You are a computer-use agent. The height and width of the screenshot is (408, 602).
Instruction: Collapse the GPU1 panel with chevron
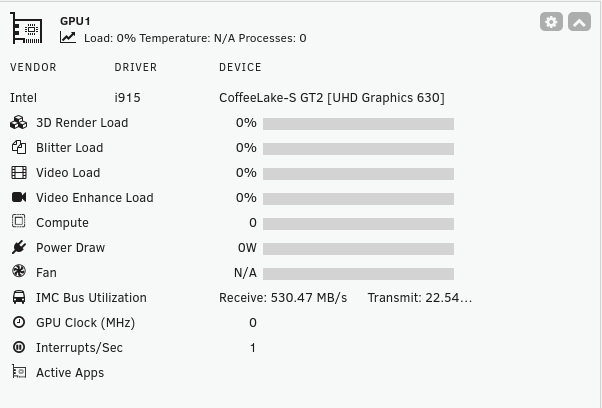[579, 22]
